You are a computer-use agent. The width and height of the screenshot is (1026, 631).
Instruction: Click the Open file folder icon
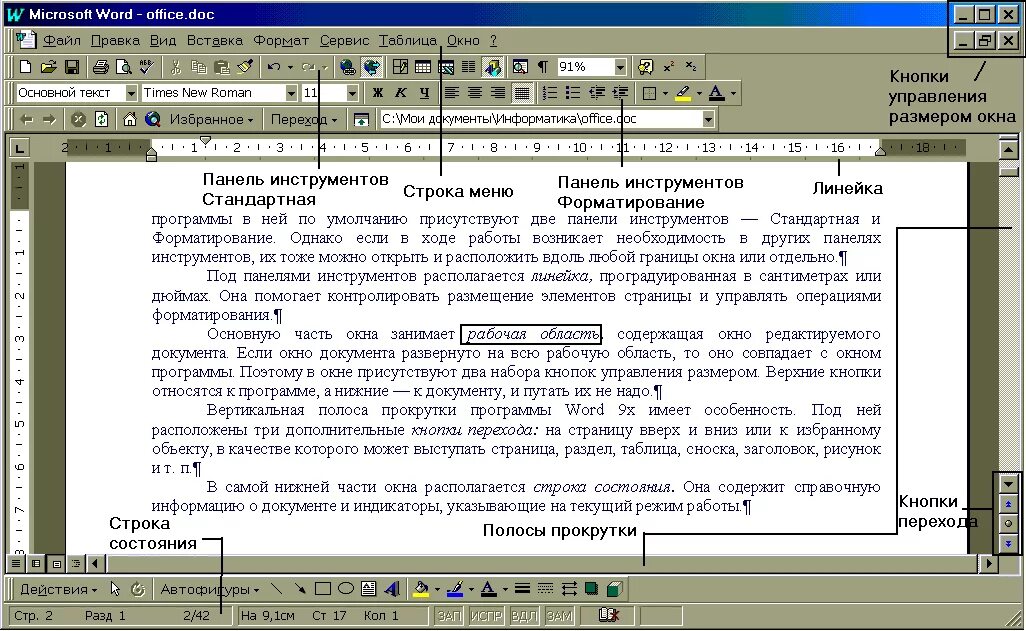coord(48,67)
